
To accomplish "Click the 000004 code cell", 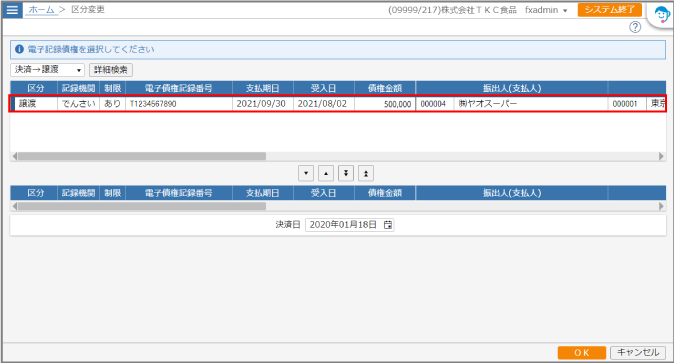I will [x=435, y=104].
